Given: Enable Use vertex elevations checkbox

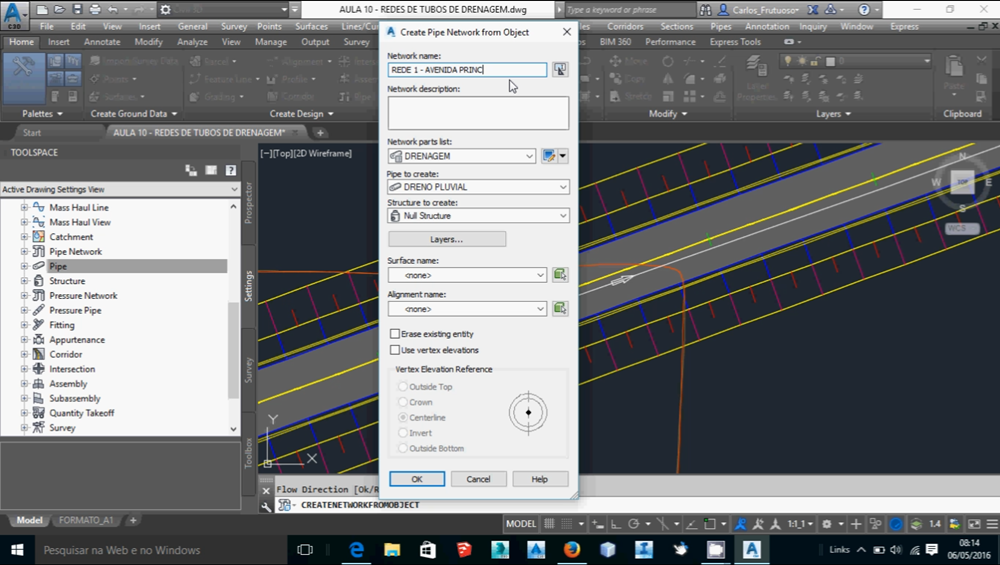Looking at the screenshot, I should click(x=395, y=350).
